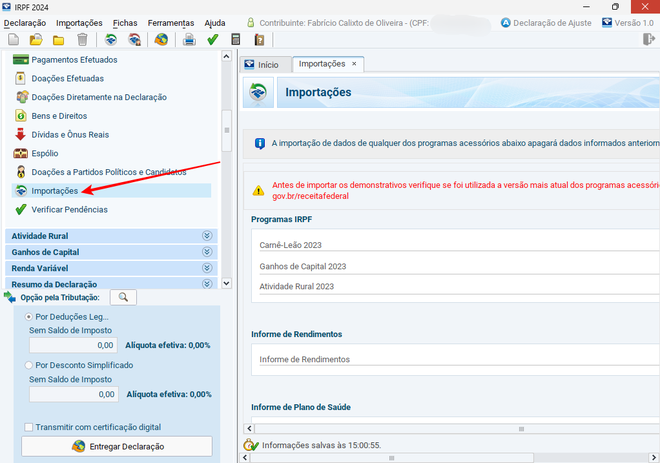
Task: Click the Bens e Direitos icon
Action: [21, 115]
